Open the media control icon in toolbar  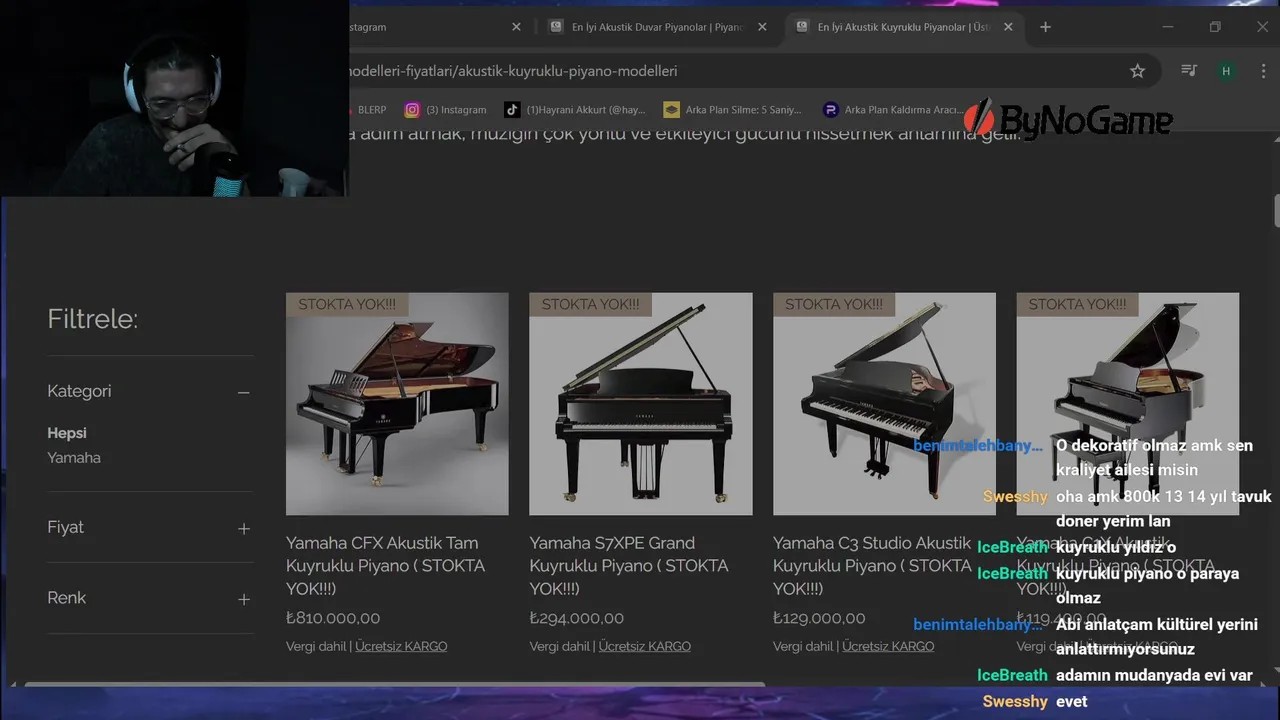1189,71
